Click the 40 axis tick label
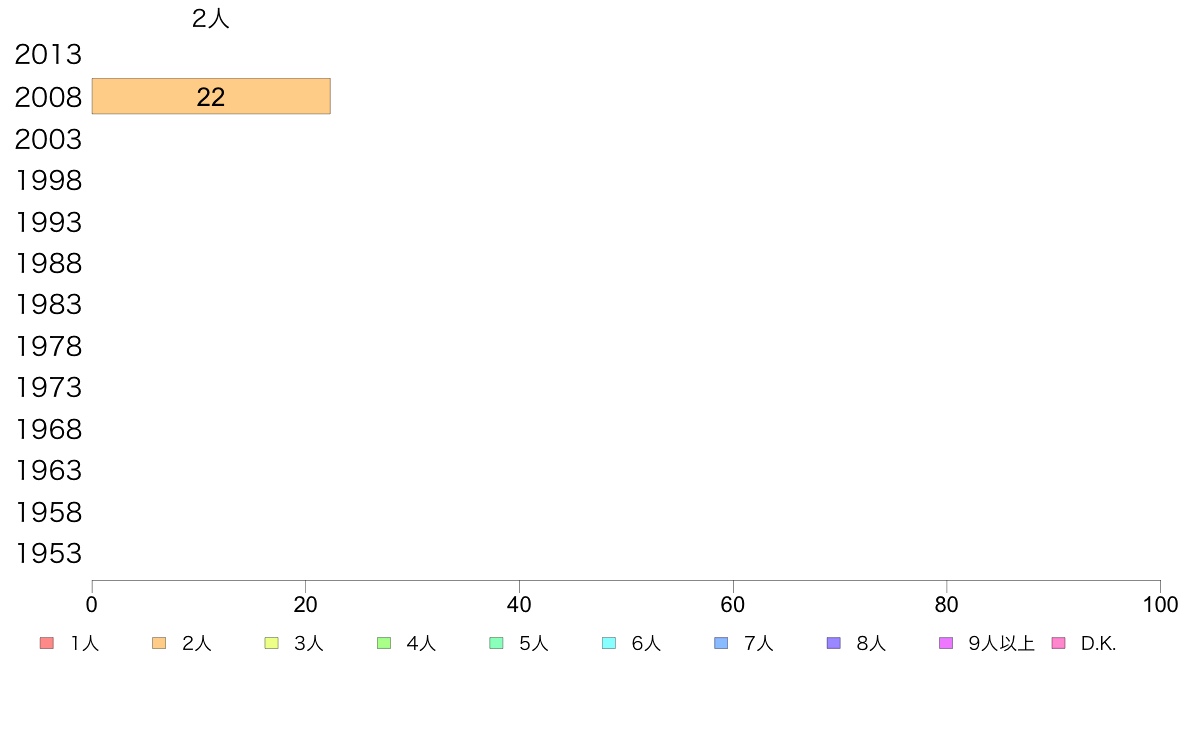Viewport: 1188px width, 736px height. click(519, 604)
